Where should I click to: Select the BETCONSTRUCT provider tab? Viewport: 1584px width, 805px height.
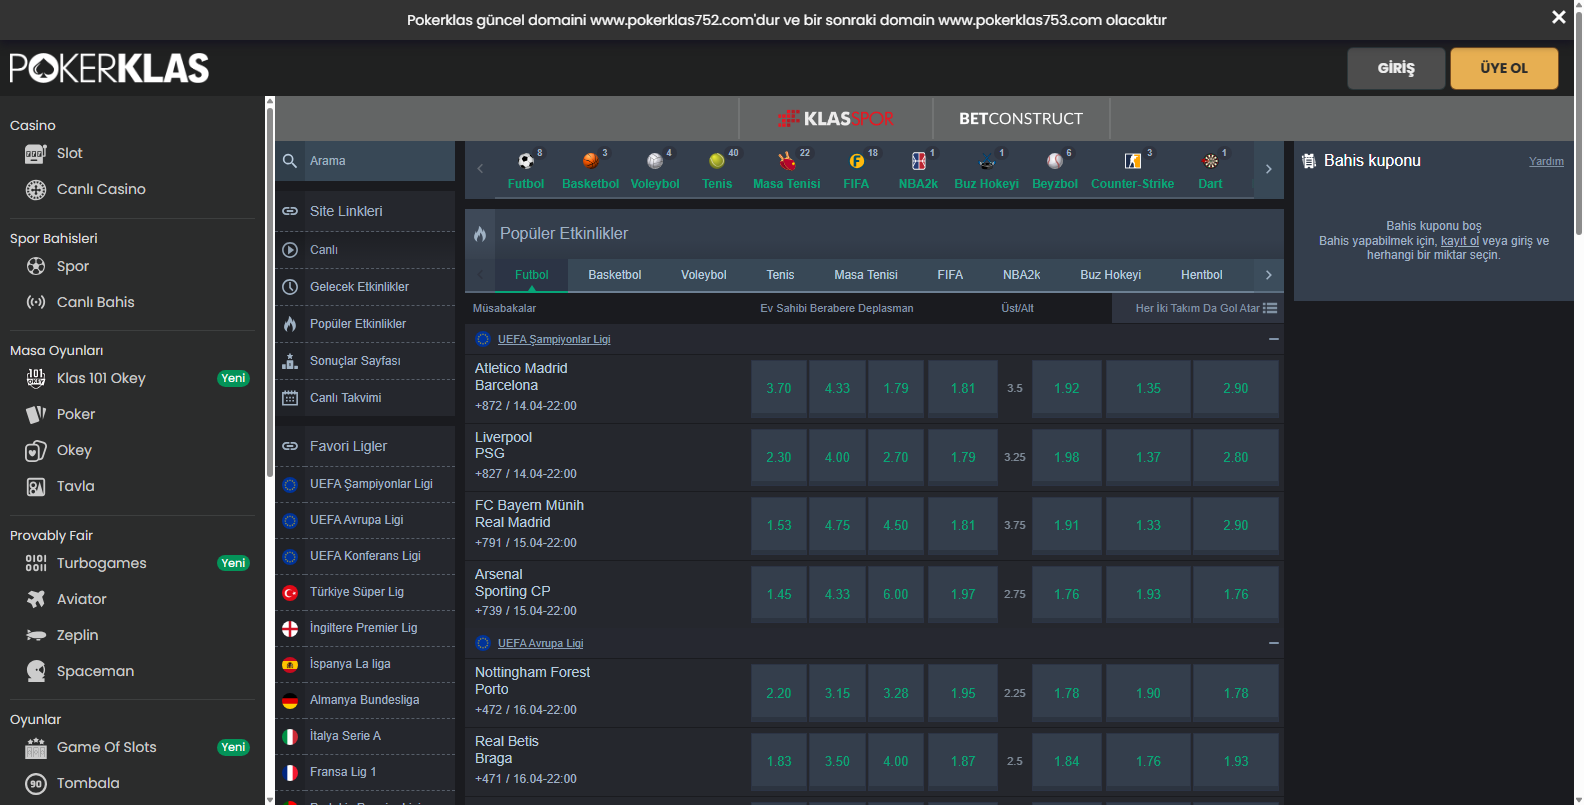1021,119
